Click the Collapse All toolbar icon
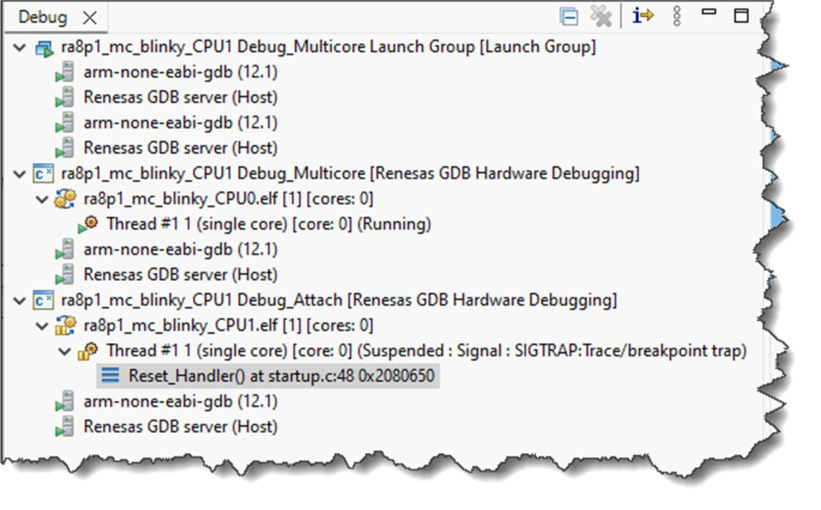Image resolution: width=821 pixels, height=510 pixels. [x=569, y=17]
